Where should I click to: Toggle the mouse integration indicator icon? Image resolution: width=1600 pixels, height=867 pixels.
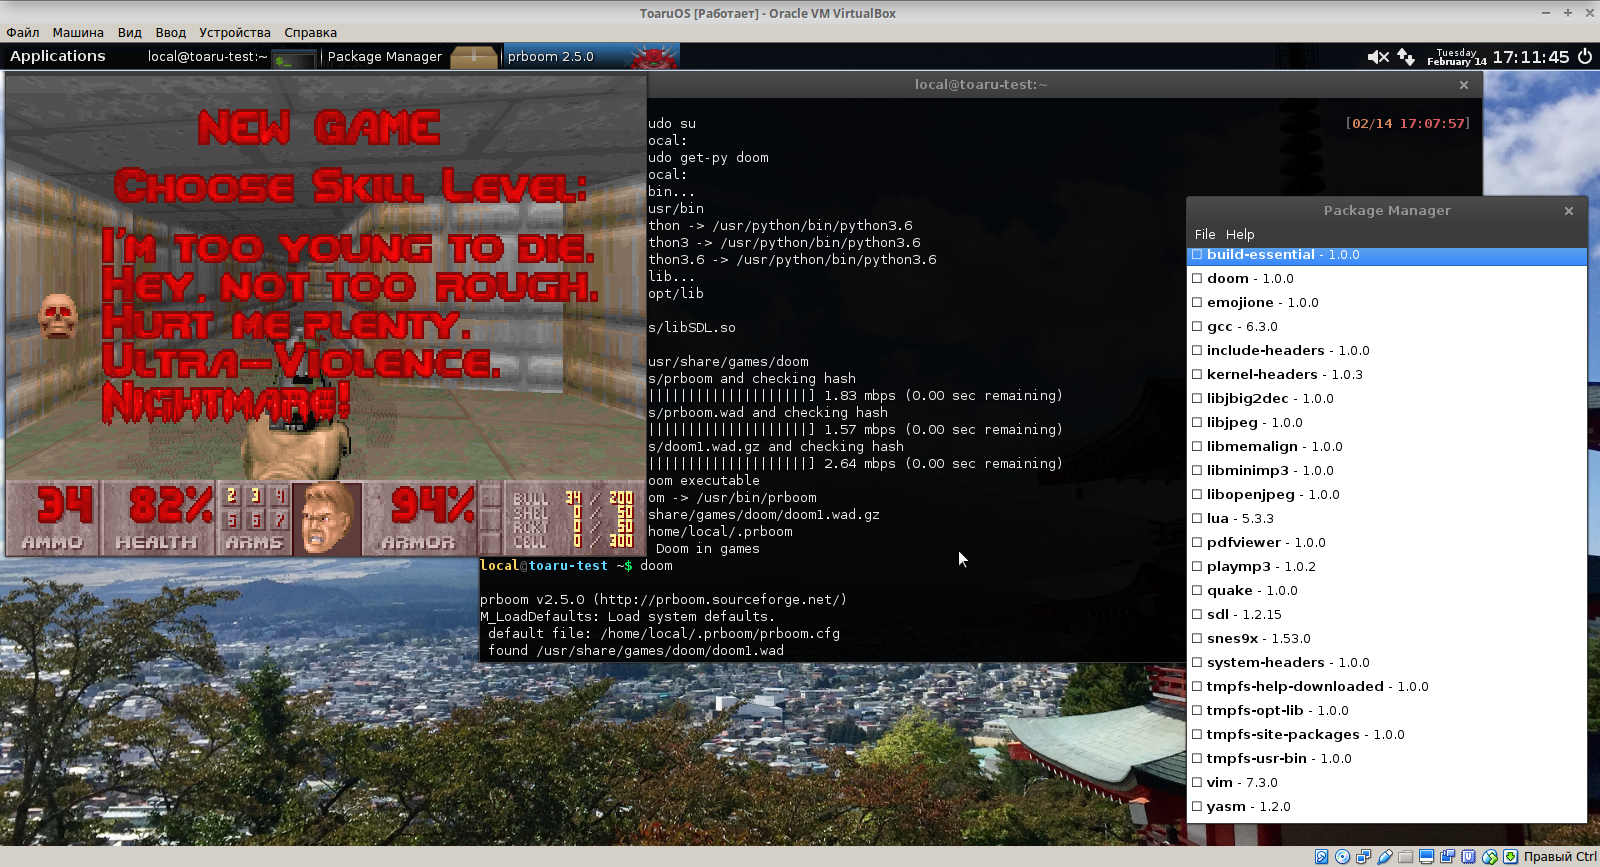[1489, 857]
